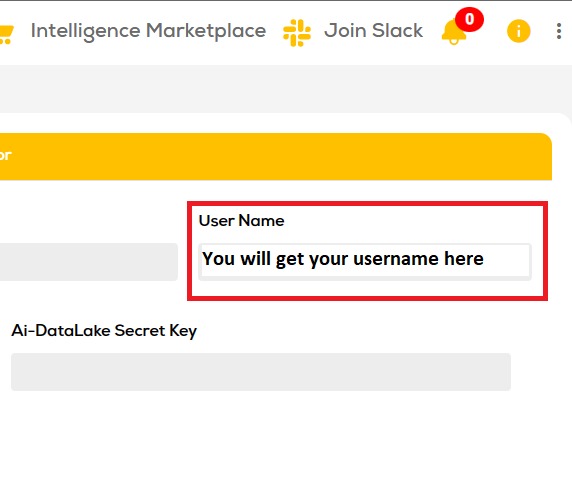The height and width of the screenshot is (500, 572).
Task: Click the User Name label
Action: [241, 221]
